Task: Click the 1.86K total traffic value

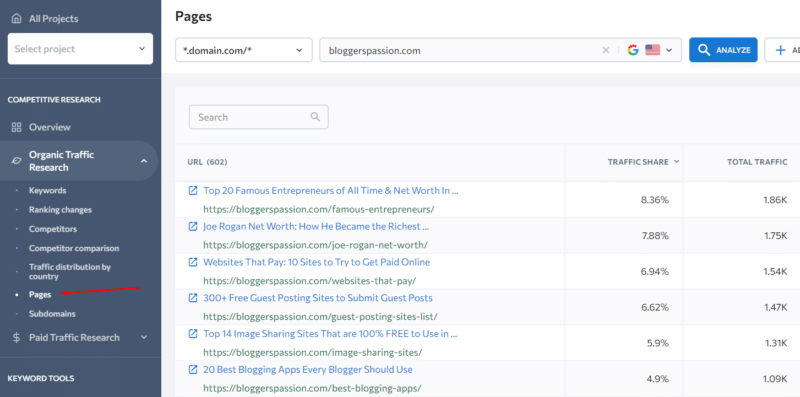Action: click(x=776, y=200)
